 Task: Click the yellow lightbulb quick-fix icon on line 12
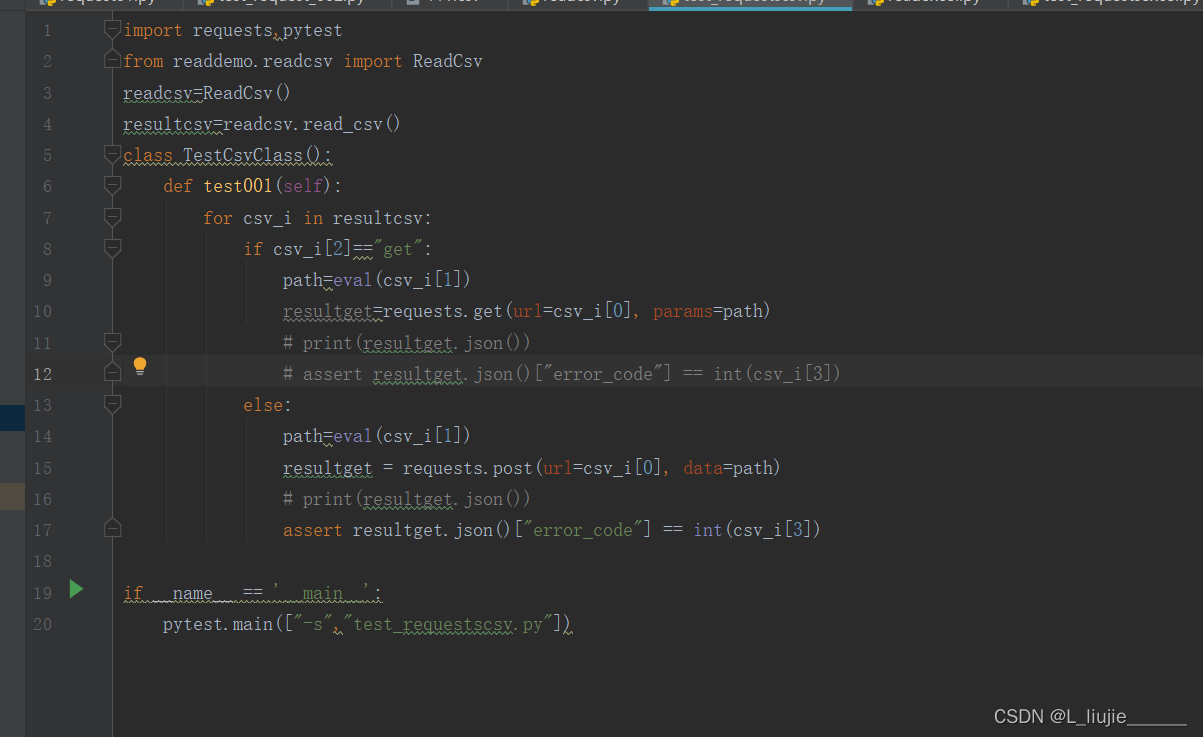tap(140, 367)
